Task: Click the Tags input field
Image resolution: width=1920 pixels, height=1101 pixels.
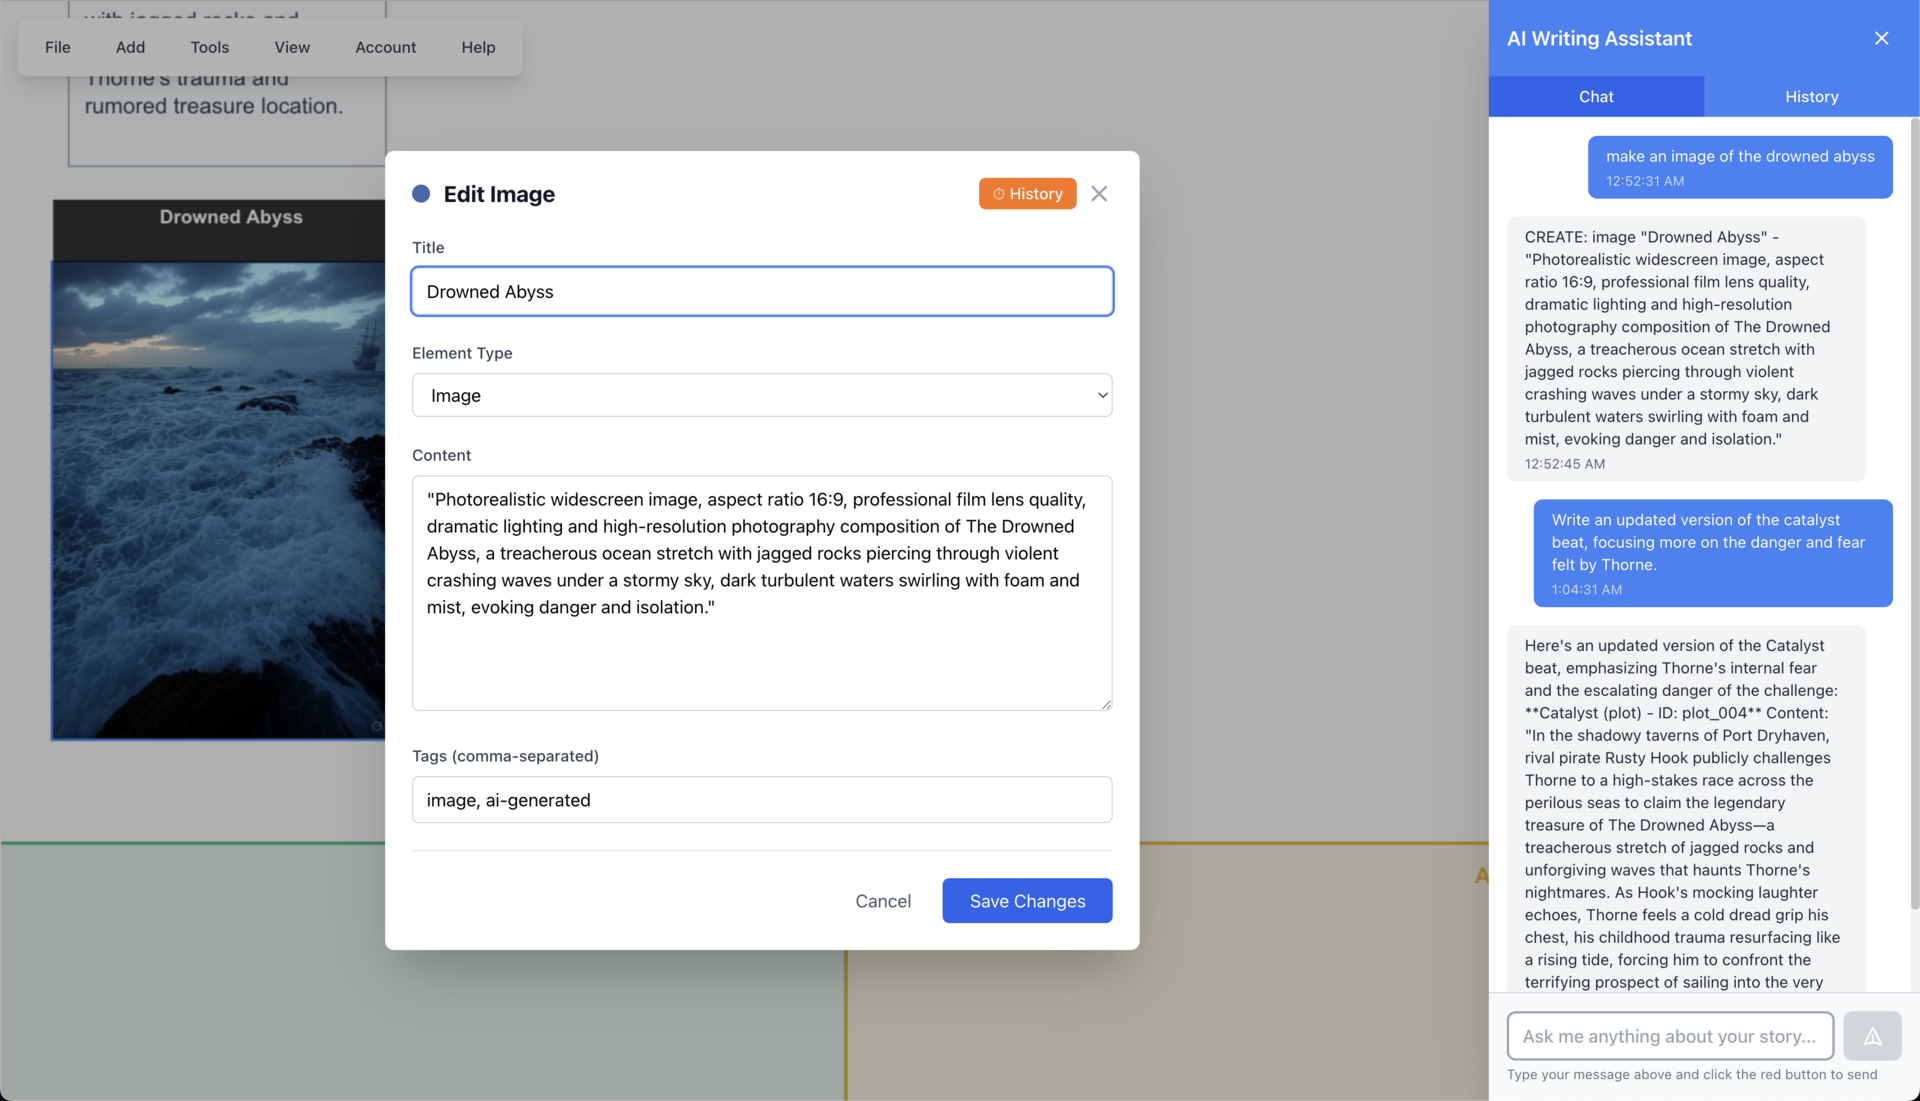Action: tap(761, 800)
